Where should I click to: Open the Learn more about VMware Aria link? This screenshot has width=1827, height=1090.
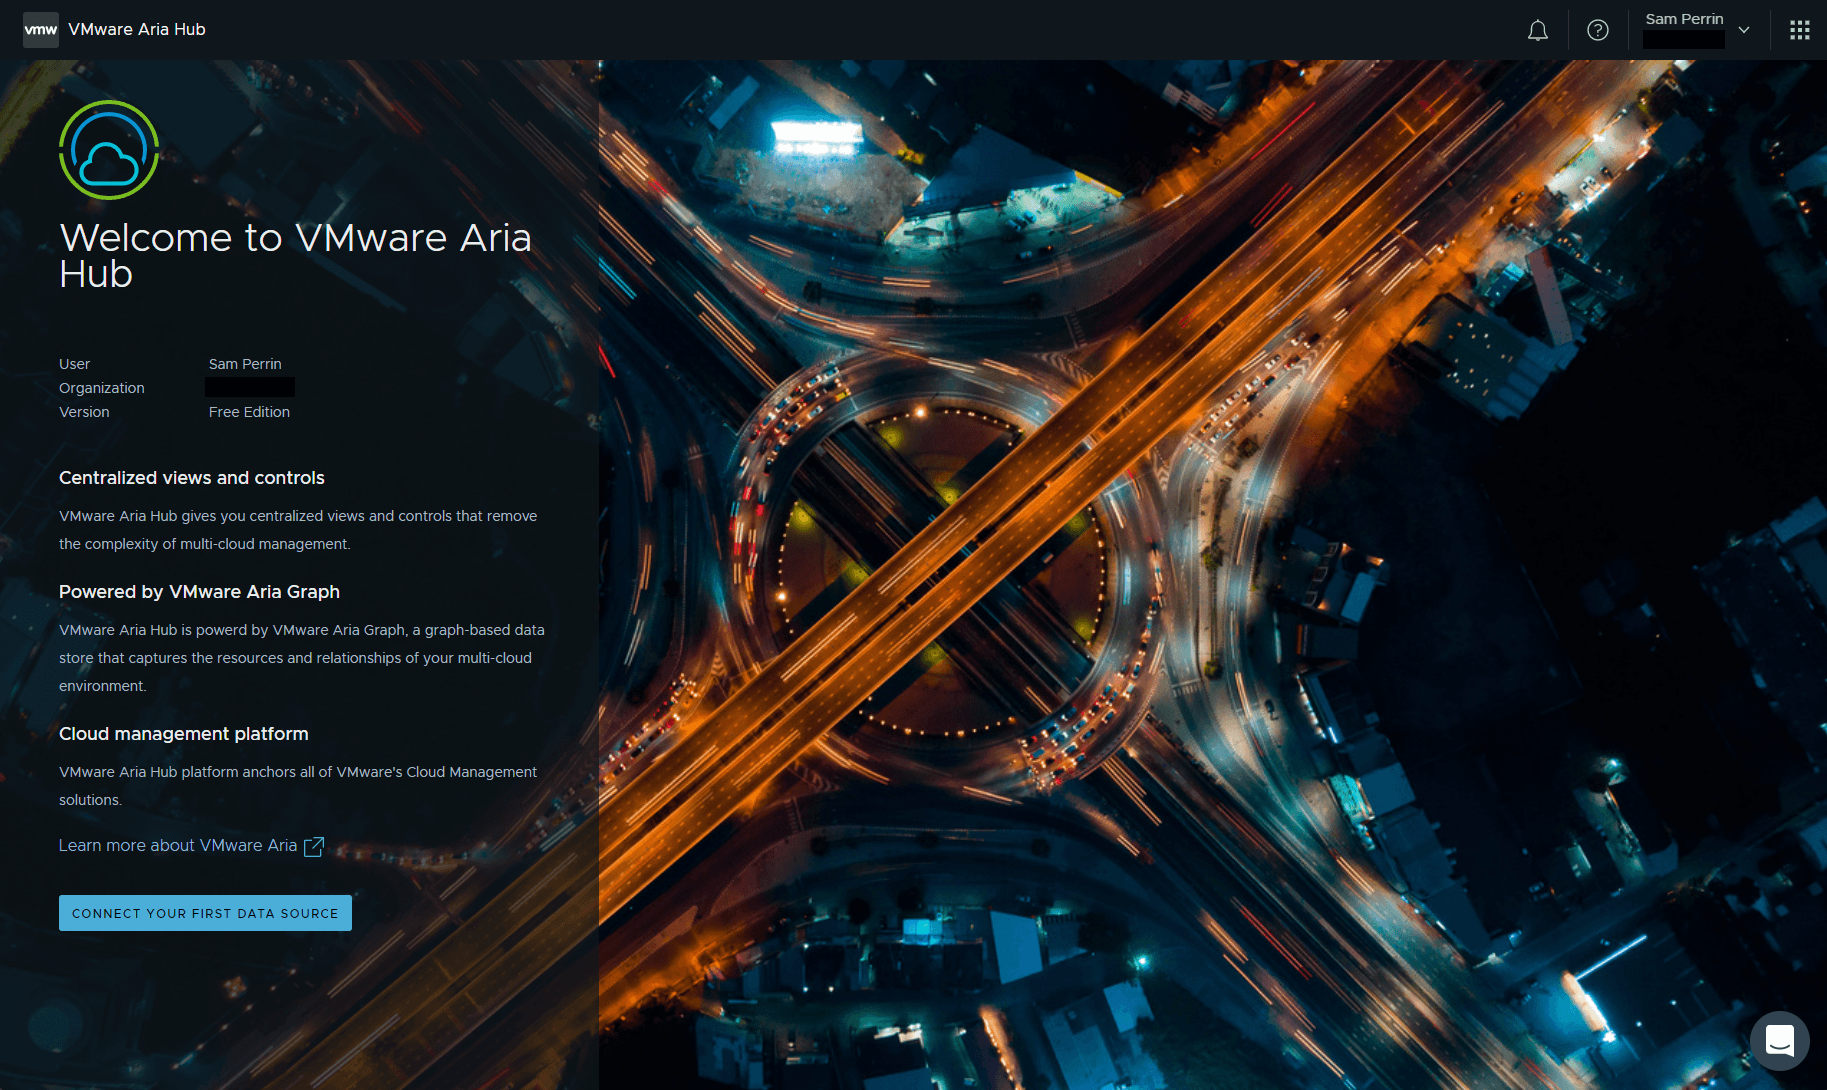178,845
